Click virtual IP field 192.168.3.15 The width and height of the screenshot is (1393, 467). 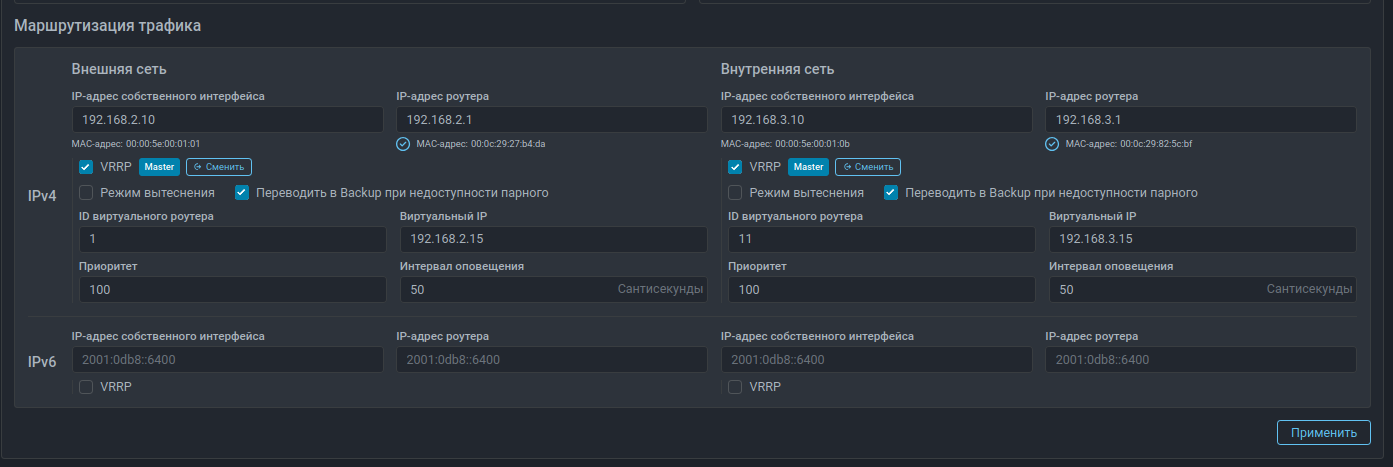tap(1202, 240)
